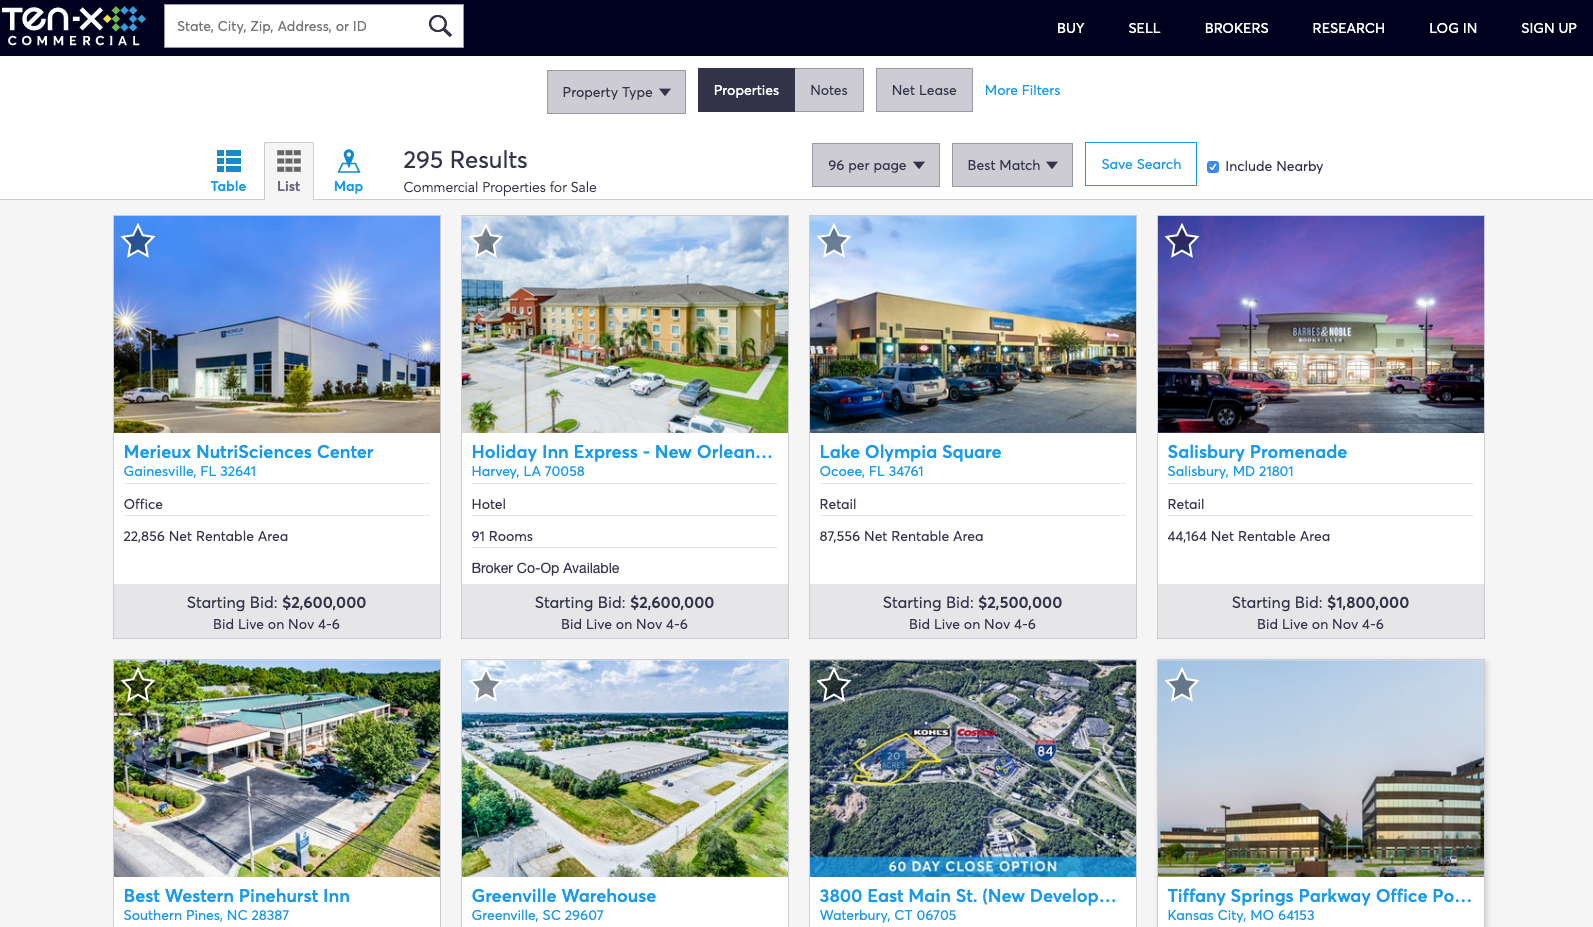This screenshot has height=927, width=1593.
Task: Favorite the Greenville Warehouse star
Action: point(486,685)
